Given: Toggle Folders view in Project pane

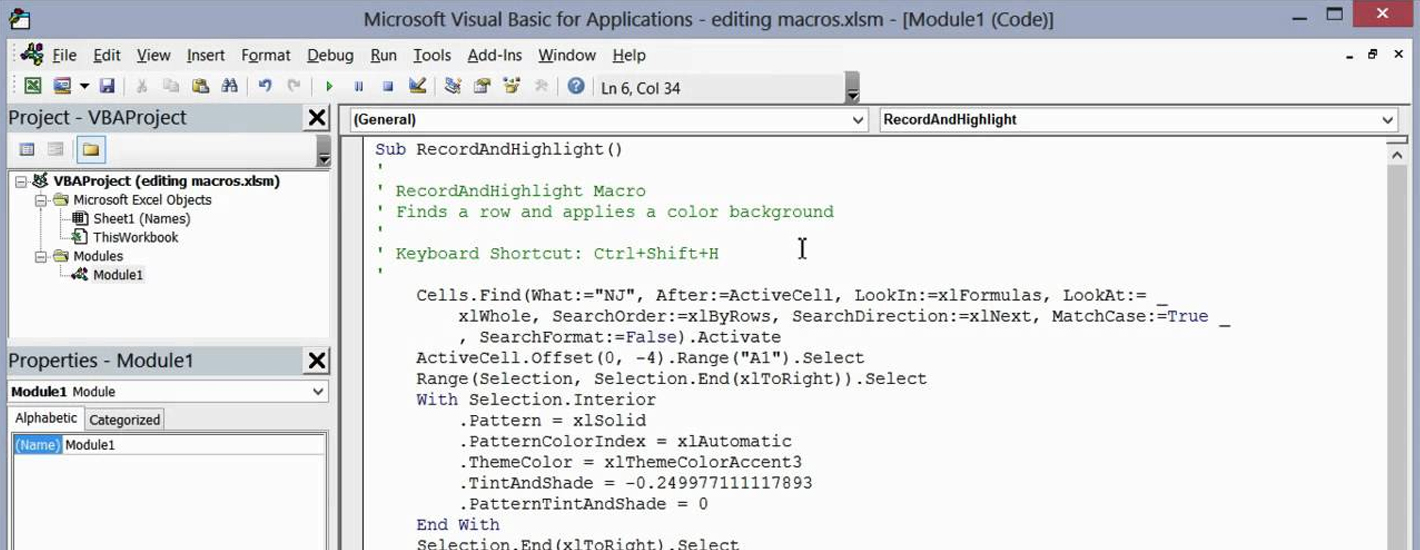Looking at the screenshot, I should pos(91,150).
